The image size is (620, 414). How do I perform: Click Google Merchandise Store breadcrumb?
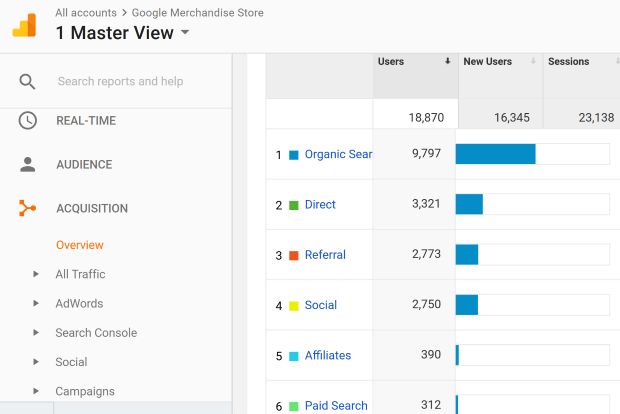point(198,13)
